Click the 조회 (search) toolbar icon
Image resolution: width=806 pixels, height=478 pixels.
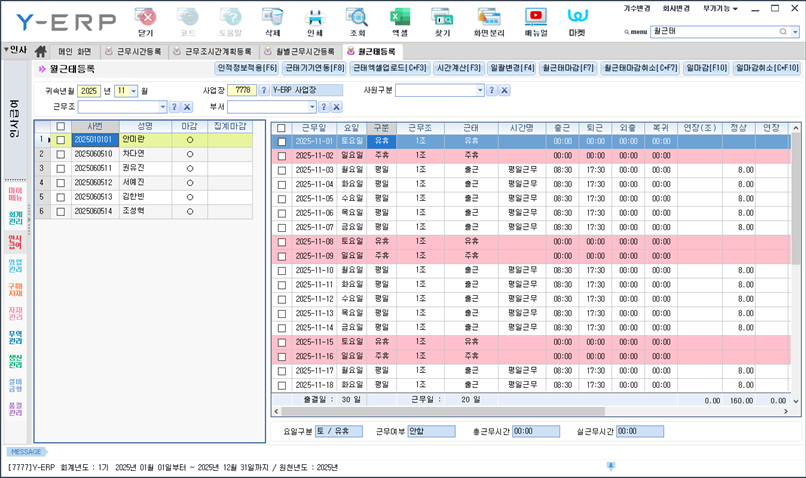[357, 20]
